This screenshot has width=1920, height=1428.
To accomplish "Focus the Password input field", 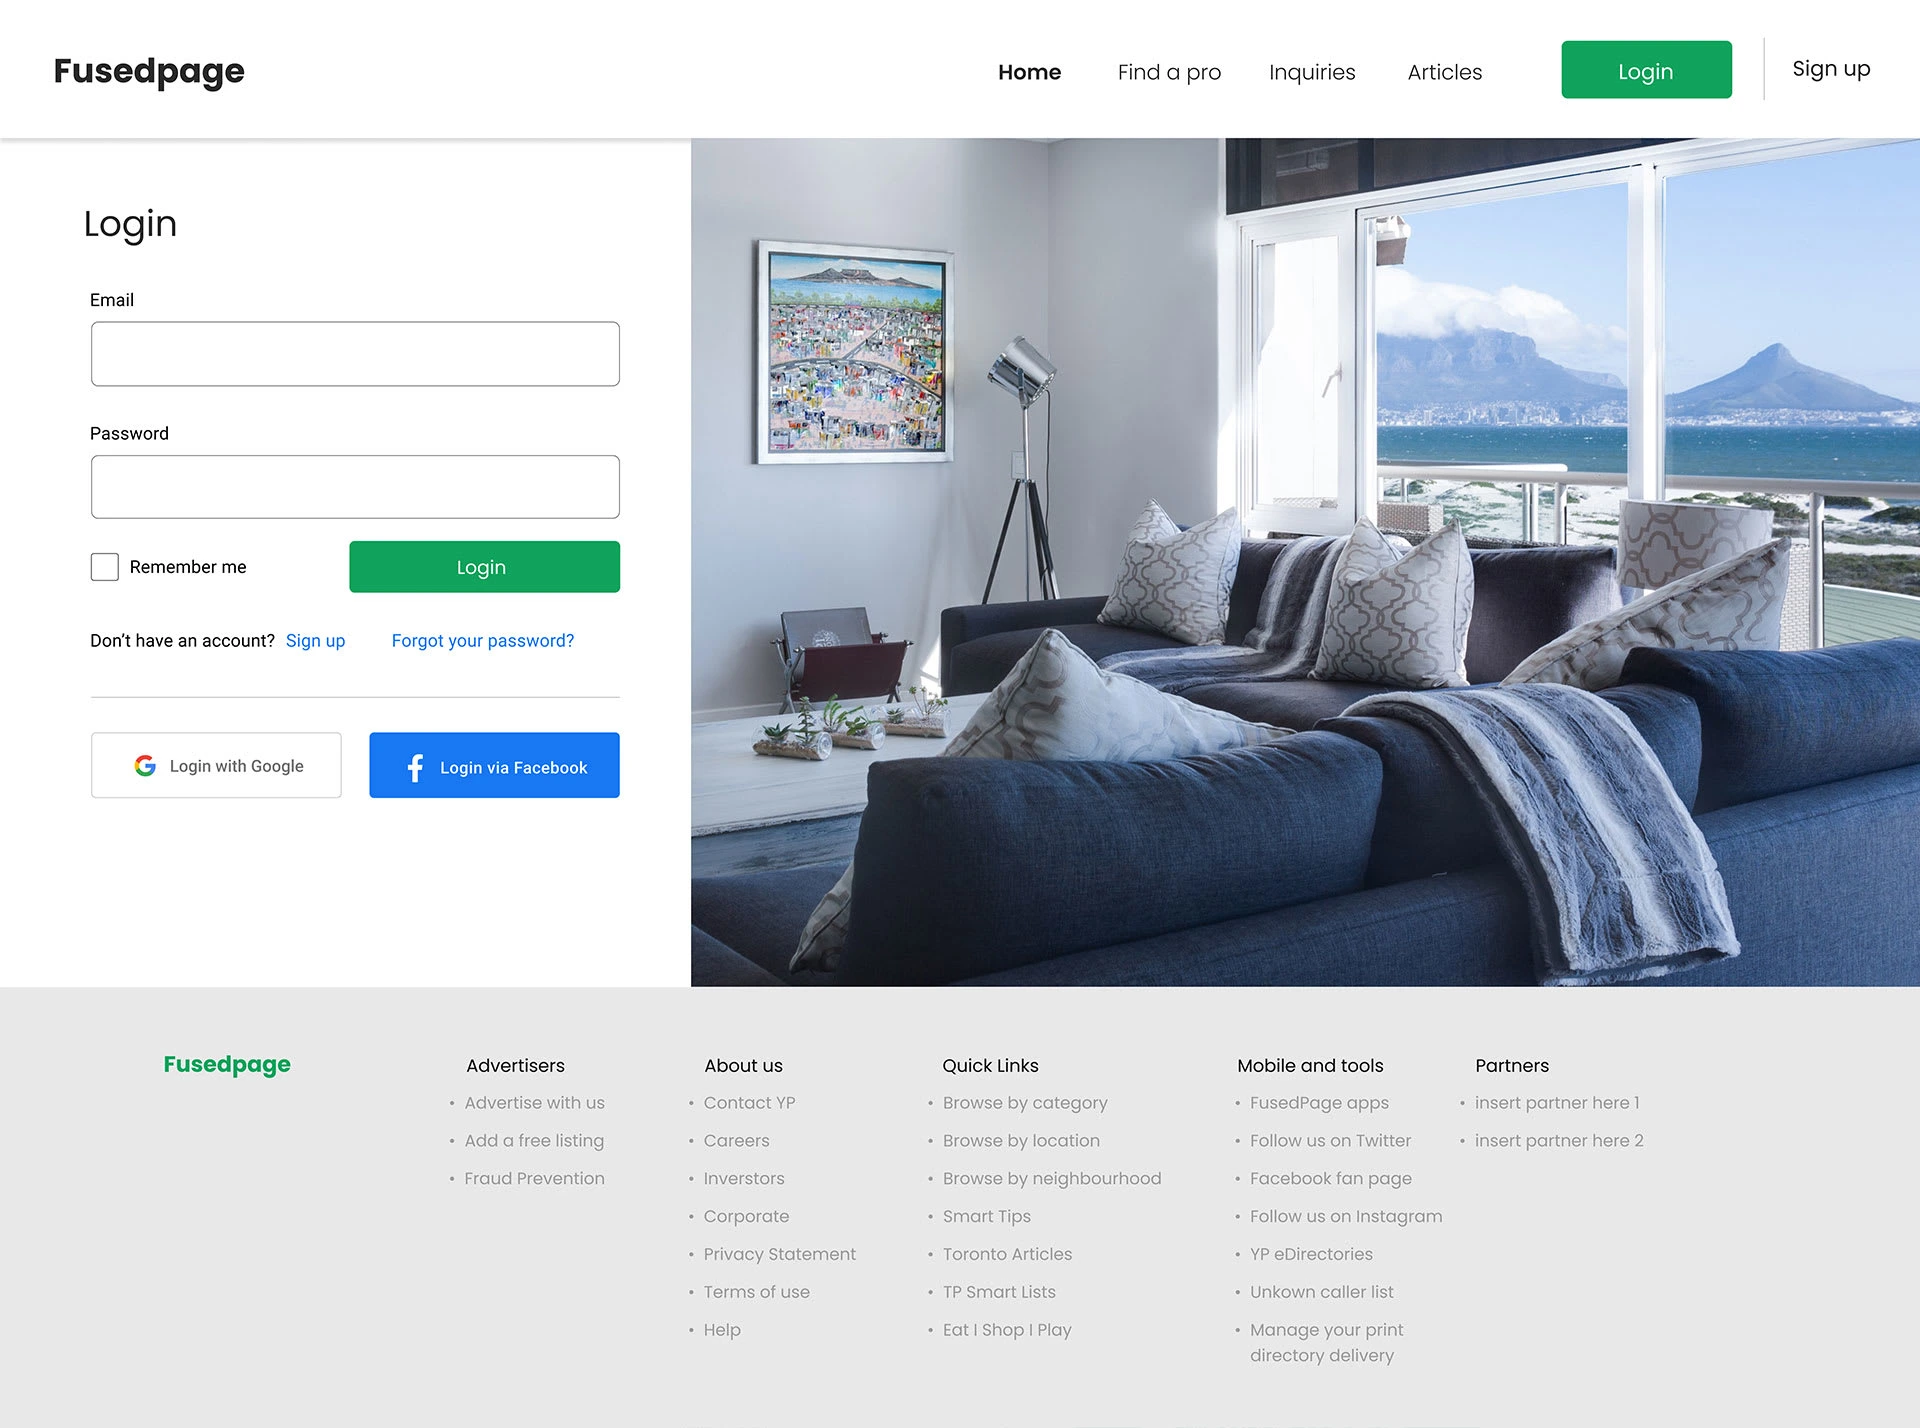I will pos(355,487).
